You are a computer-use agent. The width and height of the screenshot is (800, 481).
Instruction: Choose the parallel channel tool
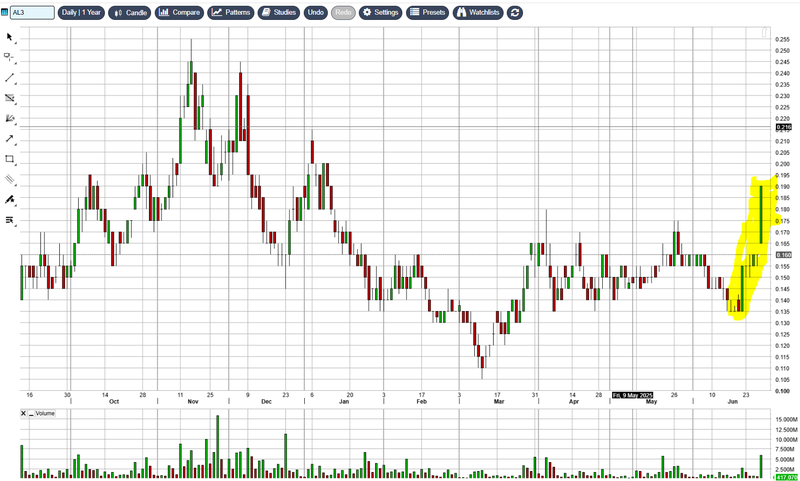click(10, 179)
